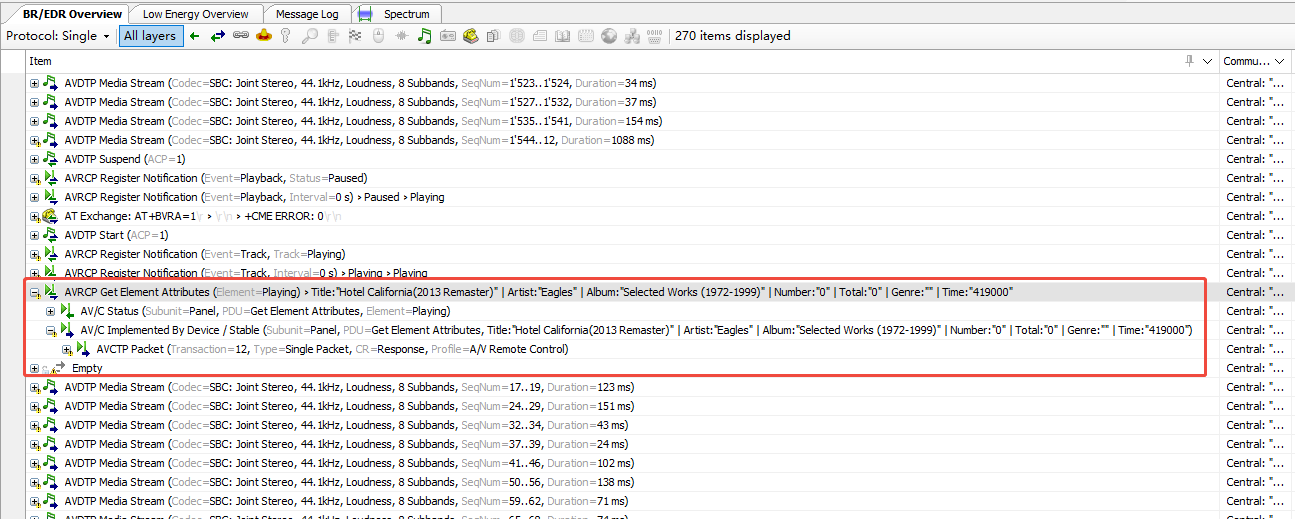This screenshot has width=1295, height=519.
Task: Switch to the Low Energy Overview tab
Action: (195, 14)
